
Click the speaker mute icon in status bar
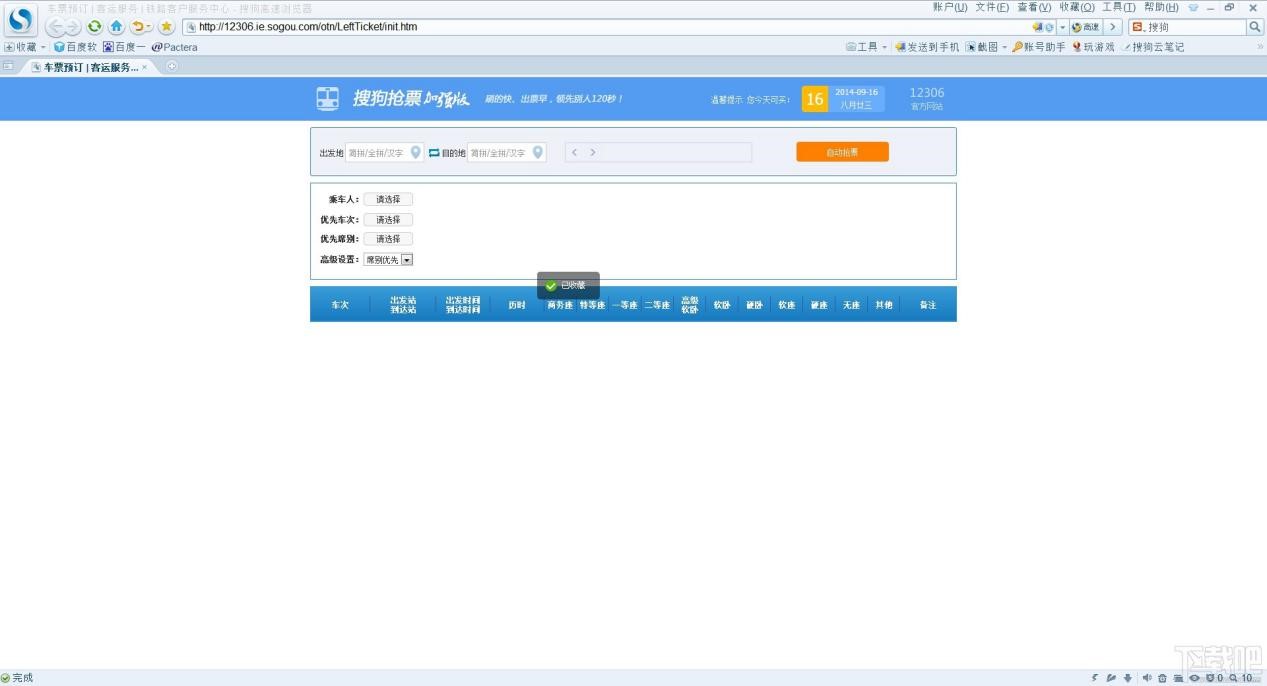[x=1147, y=677]
